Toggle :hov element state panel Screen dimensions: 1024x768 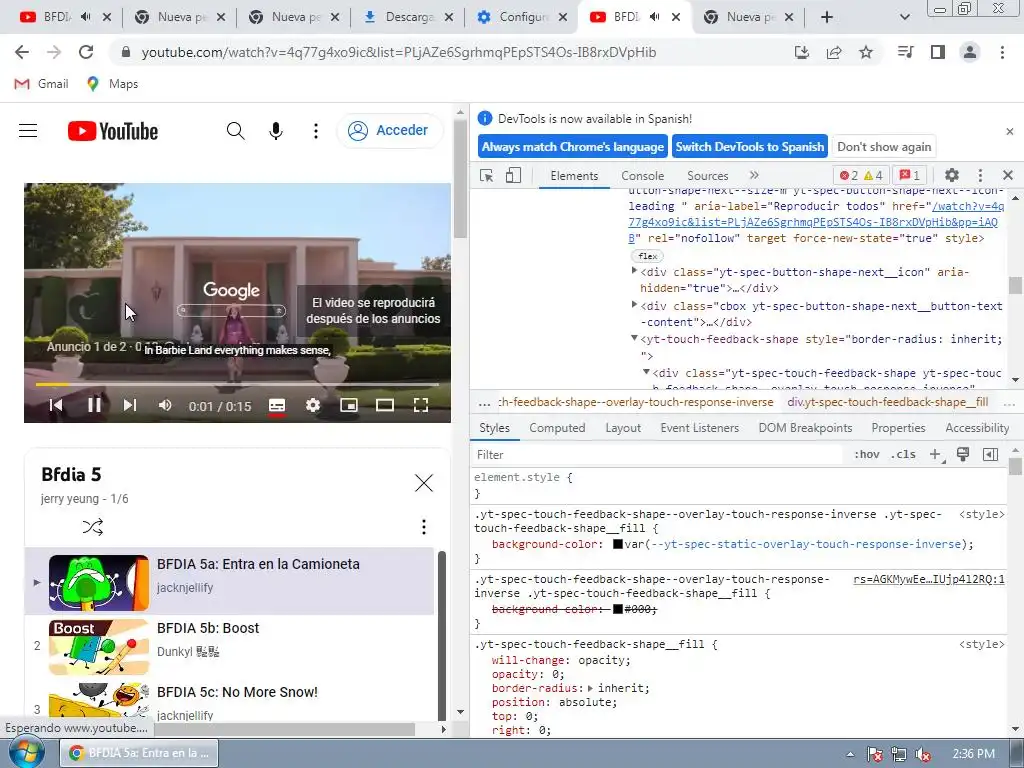[x=867, y=455]
